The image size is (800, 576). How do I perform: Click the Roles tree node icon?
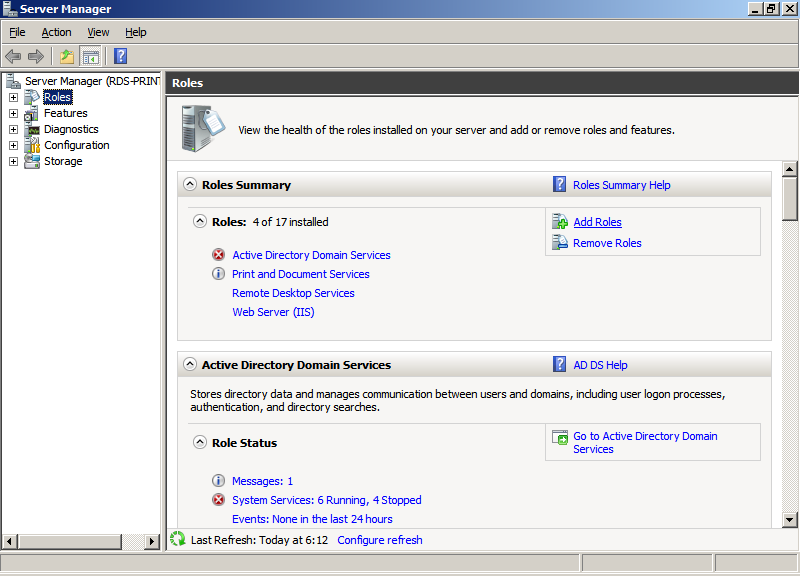(x=32, y=96)
